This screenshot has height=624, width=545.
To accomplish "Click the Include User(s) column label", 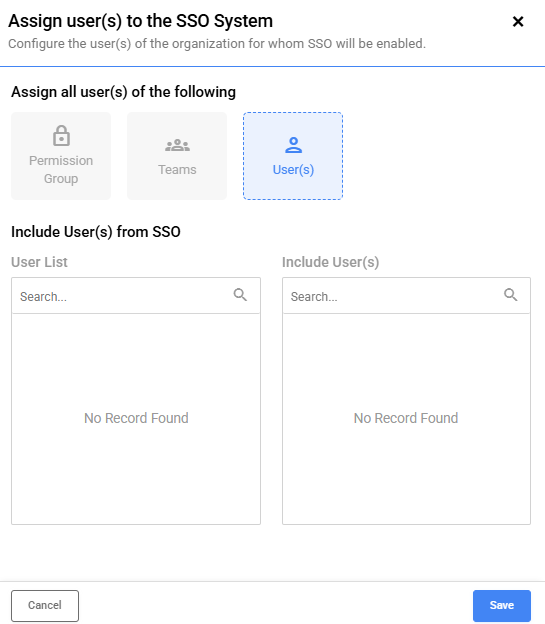I will pyautogui.click(x=330, y=262).
